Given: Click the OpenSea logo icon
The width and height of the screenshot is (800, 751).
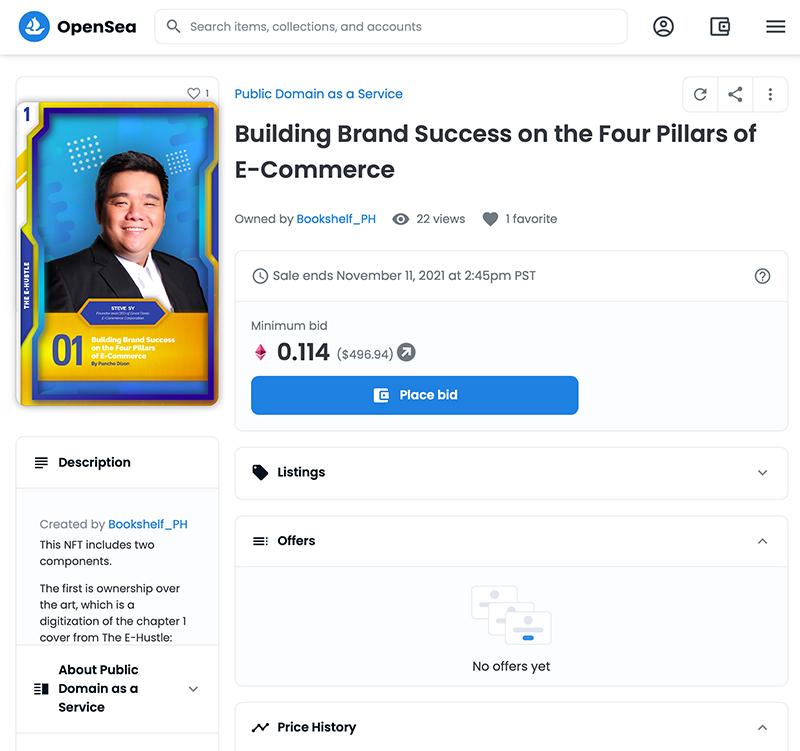Looking at the screenshot, I should [x=35, y=27].
